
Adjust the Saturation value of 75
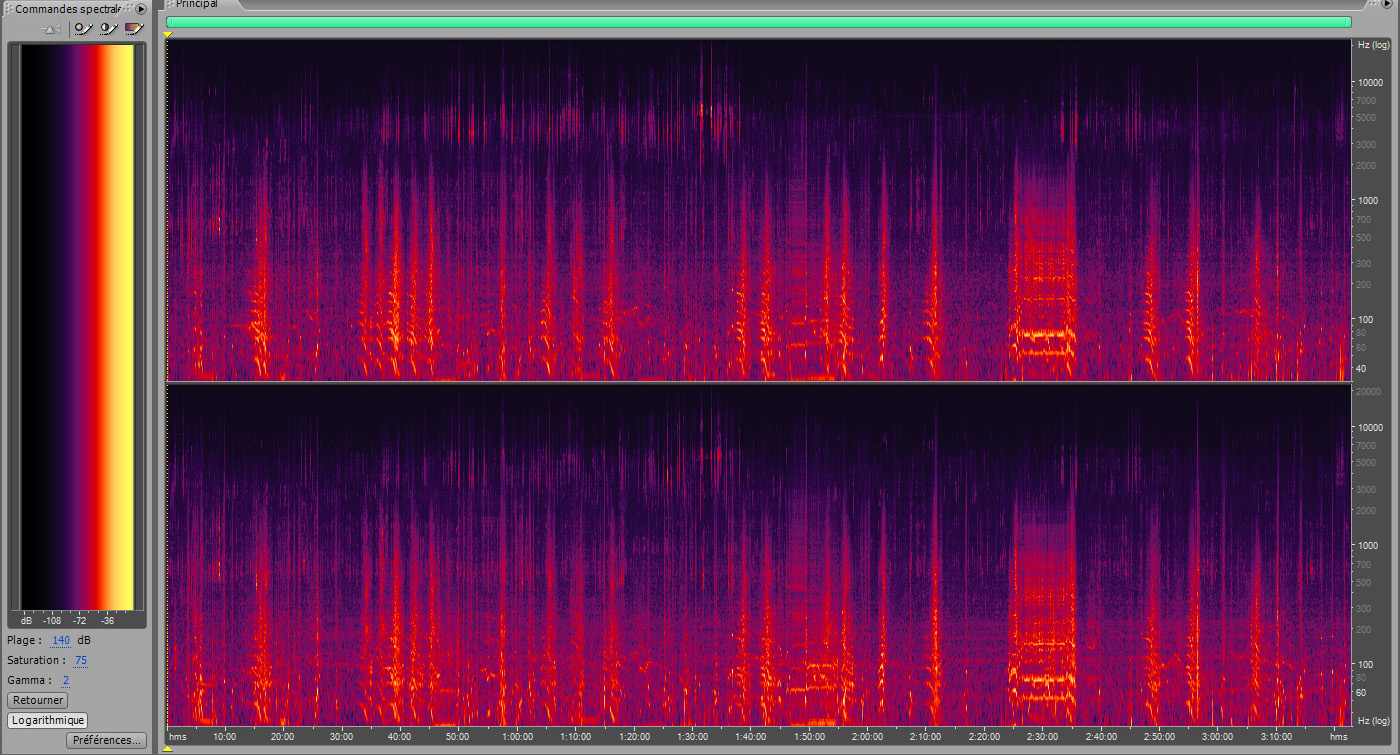pyautogui.click(x=81, y=660)
